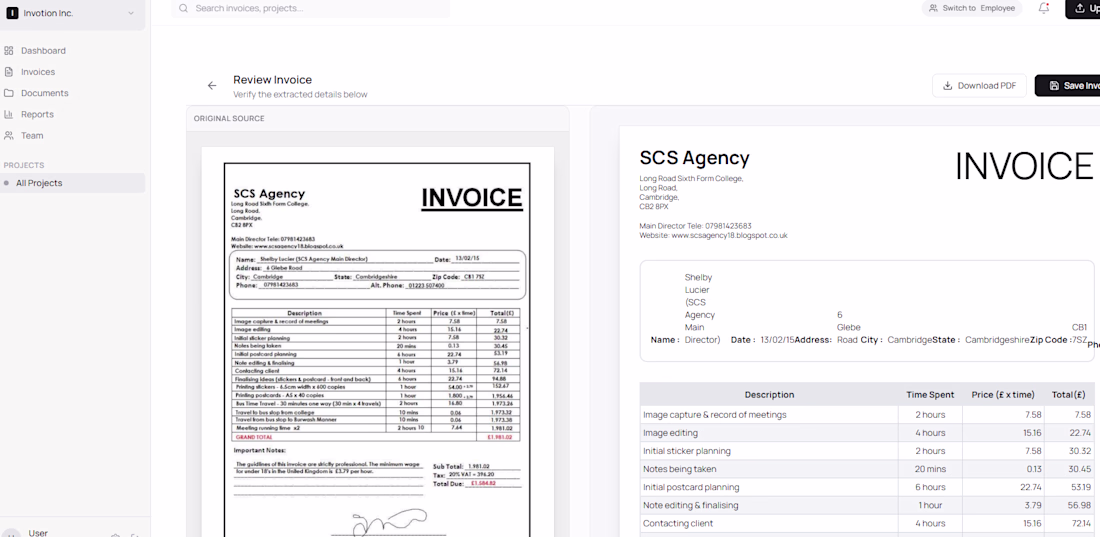Click the Save Invoice button
Image resolution: width=1100 pixels, height=537 pixels.
pyautogui.click(x=1067, y=86)
